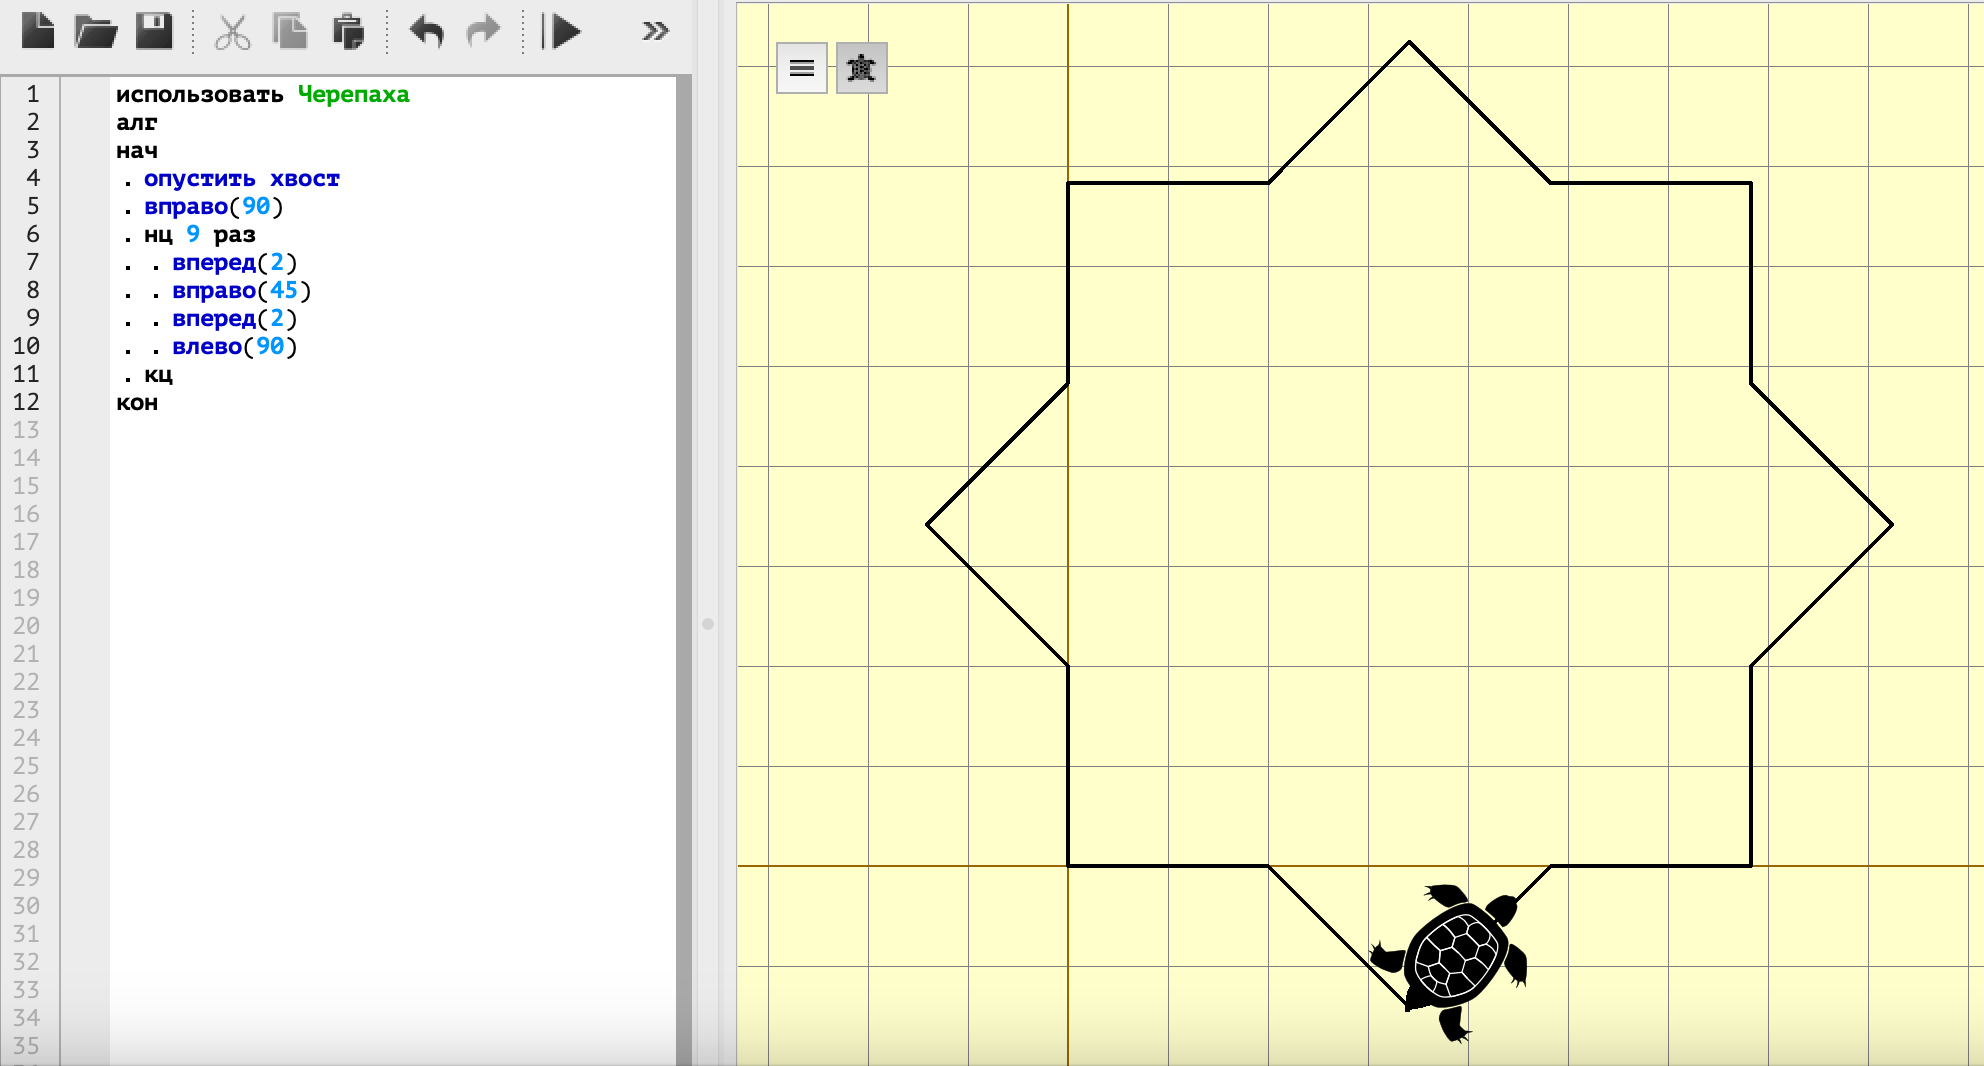Click the vertical scrollbar of the code editor
The height and width of the screenshot is (1066, 1984).
click(x=684, y=570)
